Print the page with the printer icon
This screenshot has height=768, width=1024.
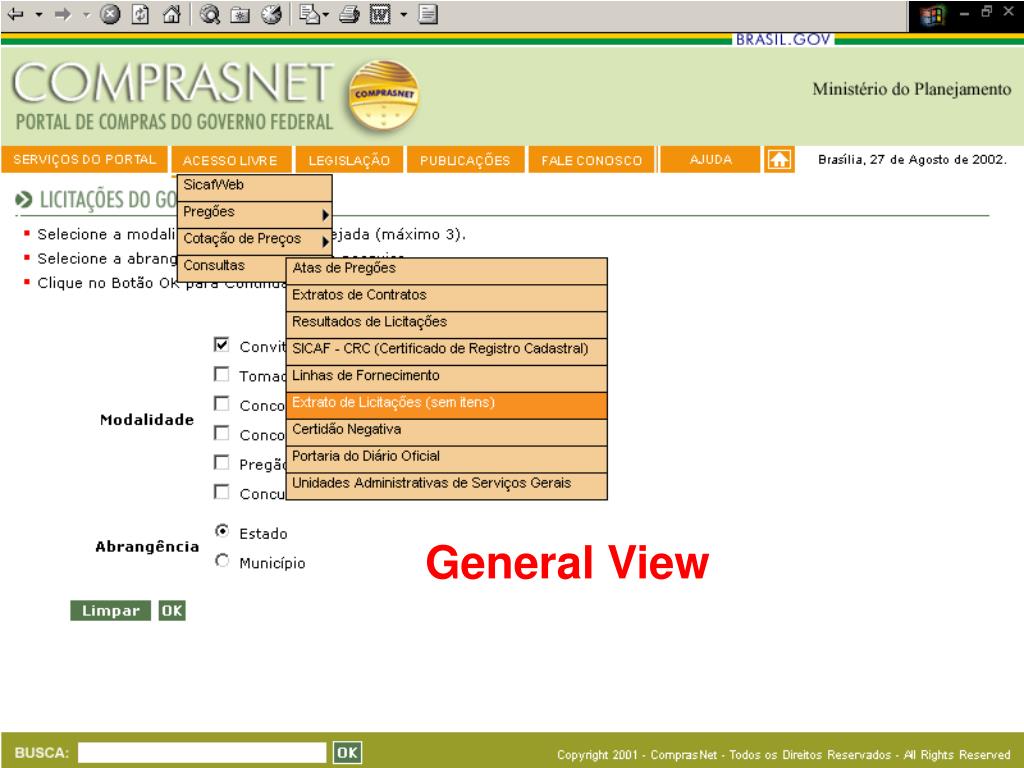tap(349, 14)
